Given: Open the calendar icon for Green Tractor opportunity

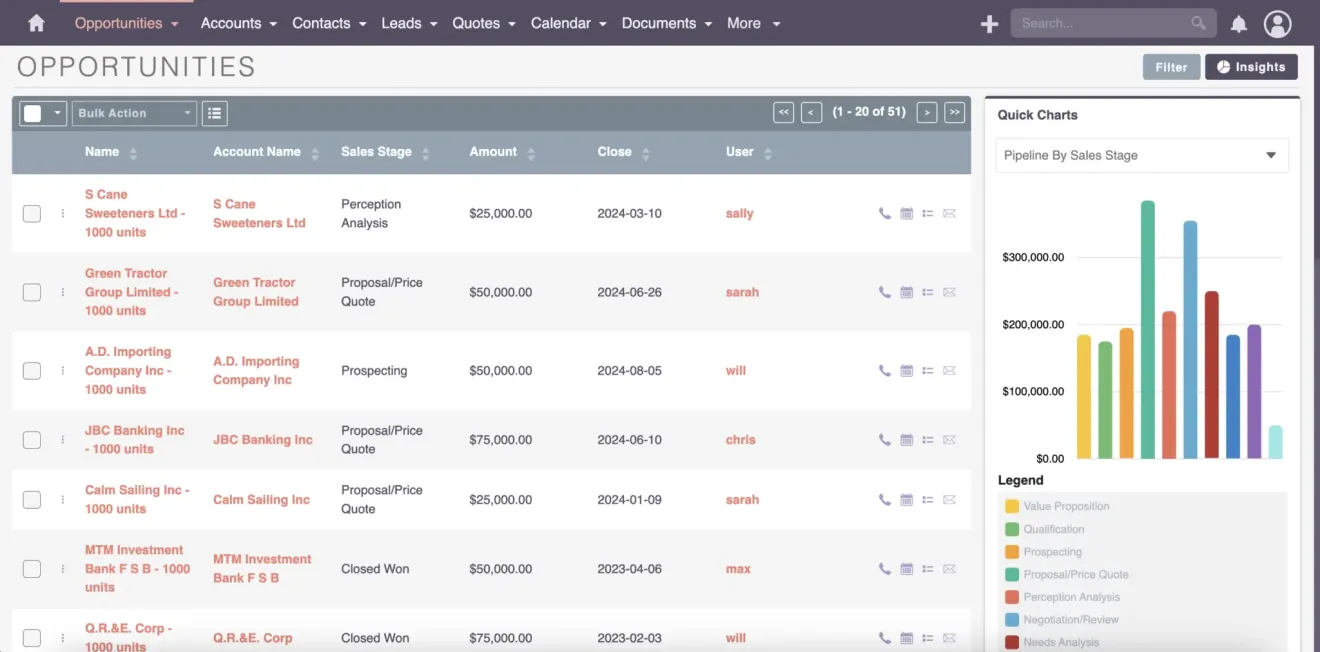Looking at the screenshot, I should pyautogui.click(x=906, y=292).
